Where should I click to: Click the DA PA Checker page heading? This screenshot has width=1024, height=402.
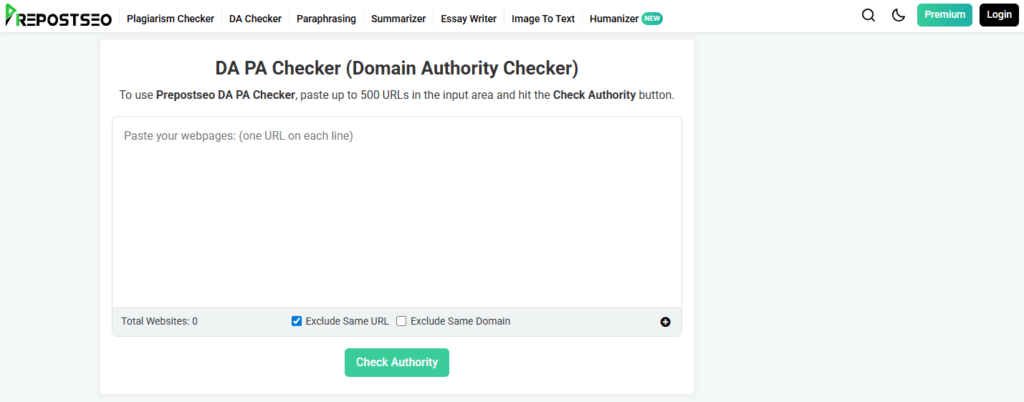point(397,69)
